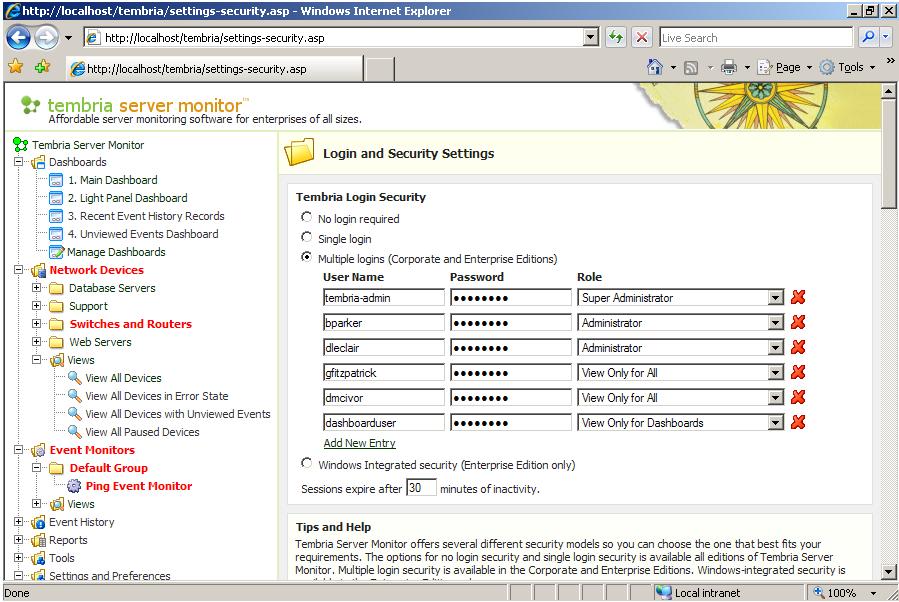Click the Stop loading red X icon
This screenshot has width=899, height=602.
[x=642, y=38]
